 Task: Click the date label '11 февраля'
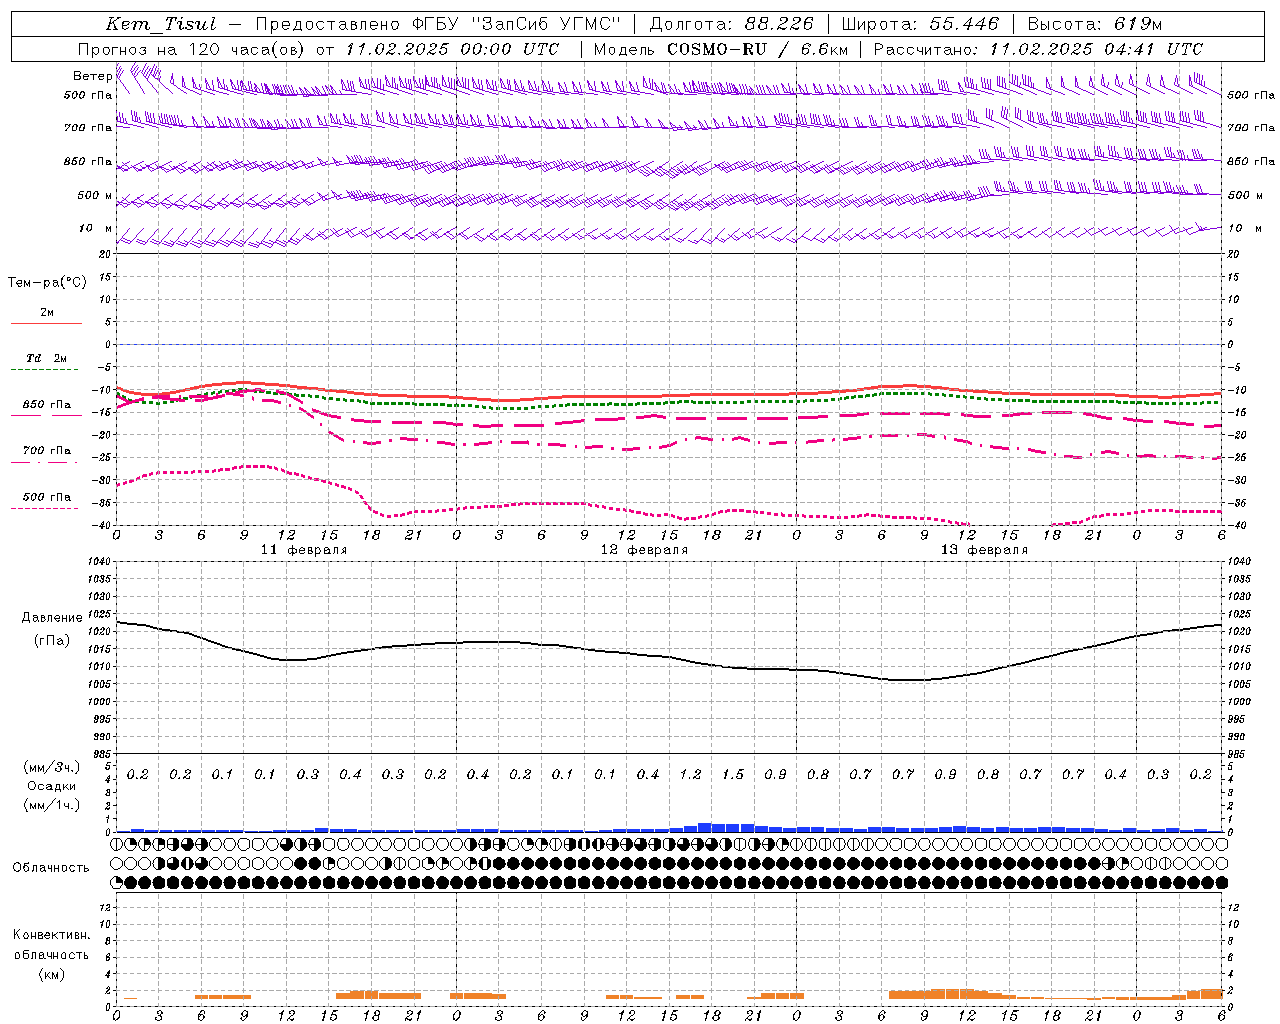coord(304,550)
